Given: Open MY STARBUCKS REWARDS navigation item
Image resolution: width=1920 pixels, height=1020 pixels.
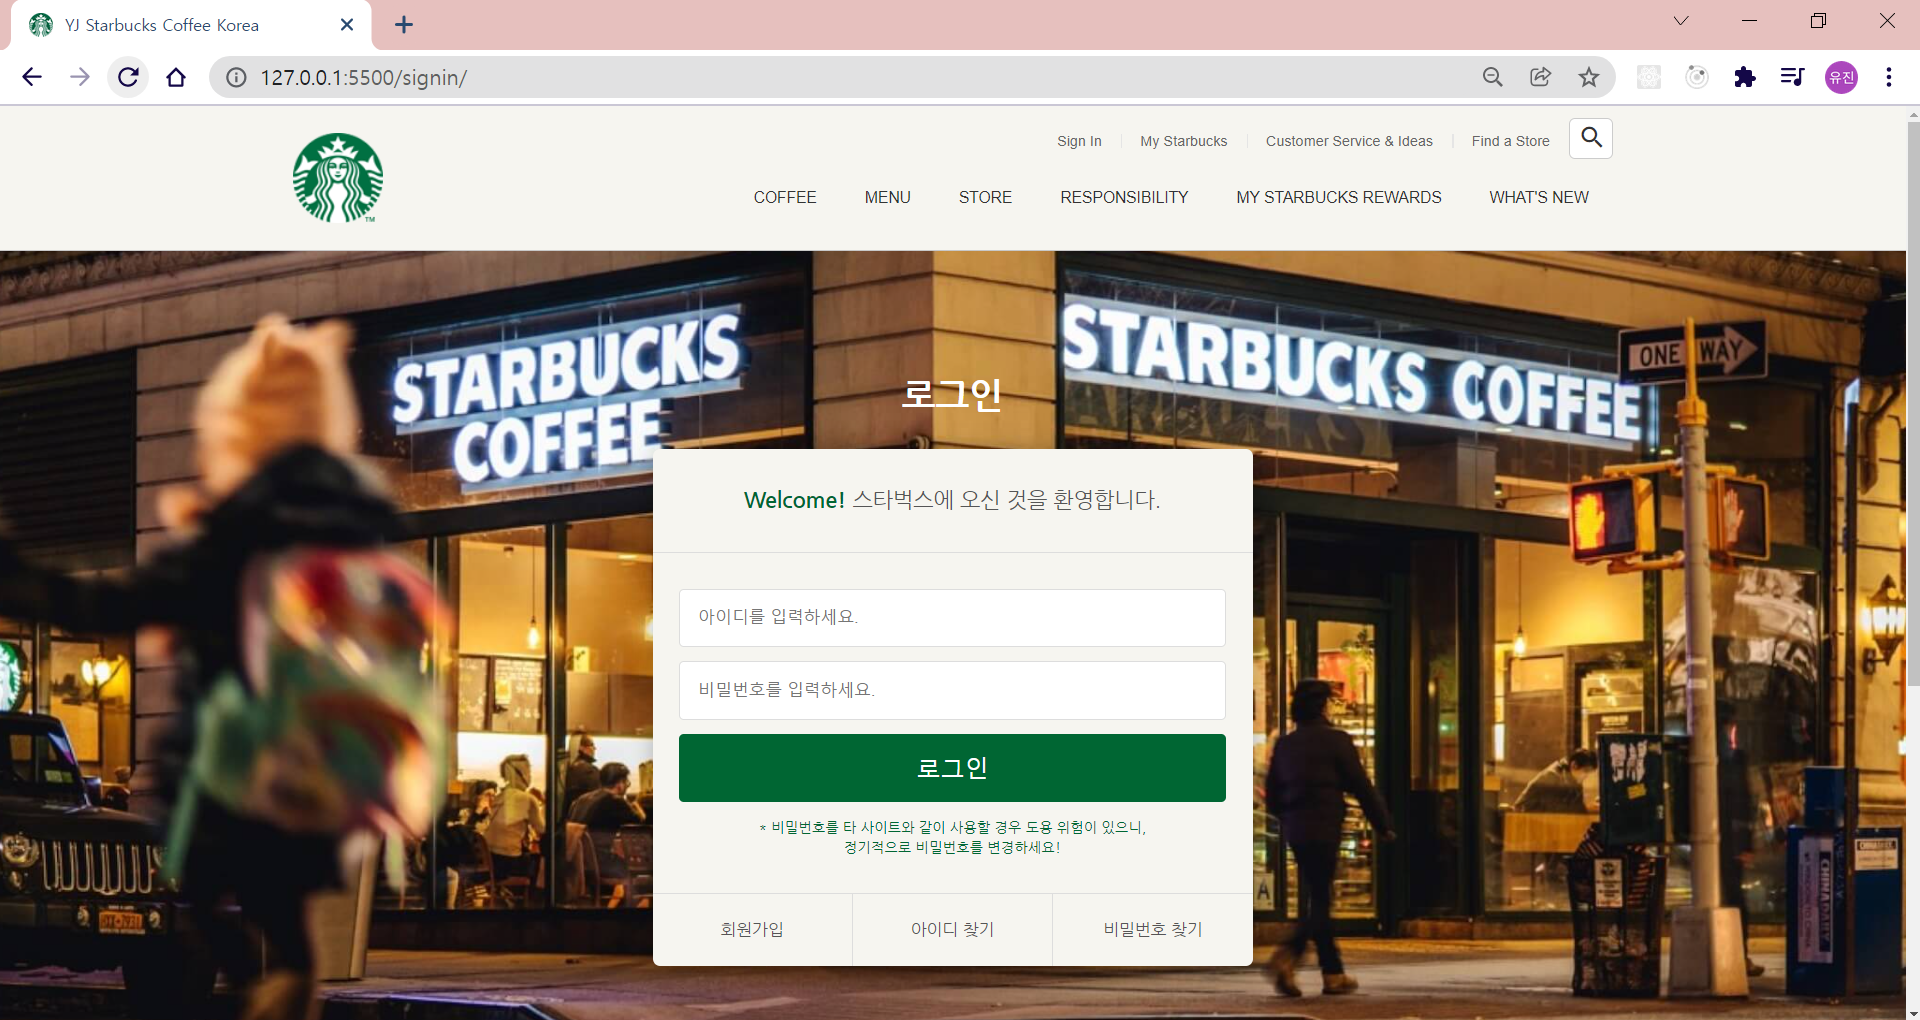Looking at the screenshot, I should [1339, 197].
